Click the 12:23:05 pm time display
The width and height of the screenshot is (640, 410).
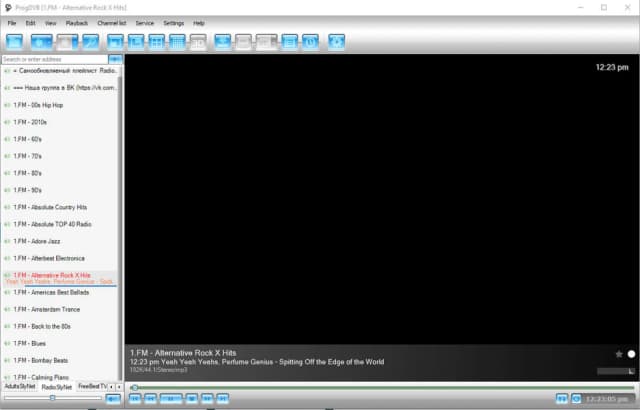[x=609, y=399]
